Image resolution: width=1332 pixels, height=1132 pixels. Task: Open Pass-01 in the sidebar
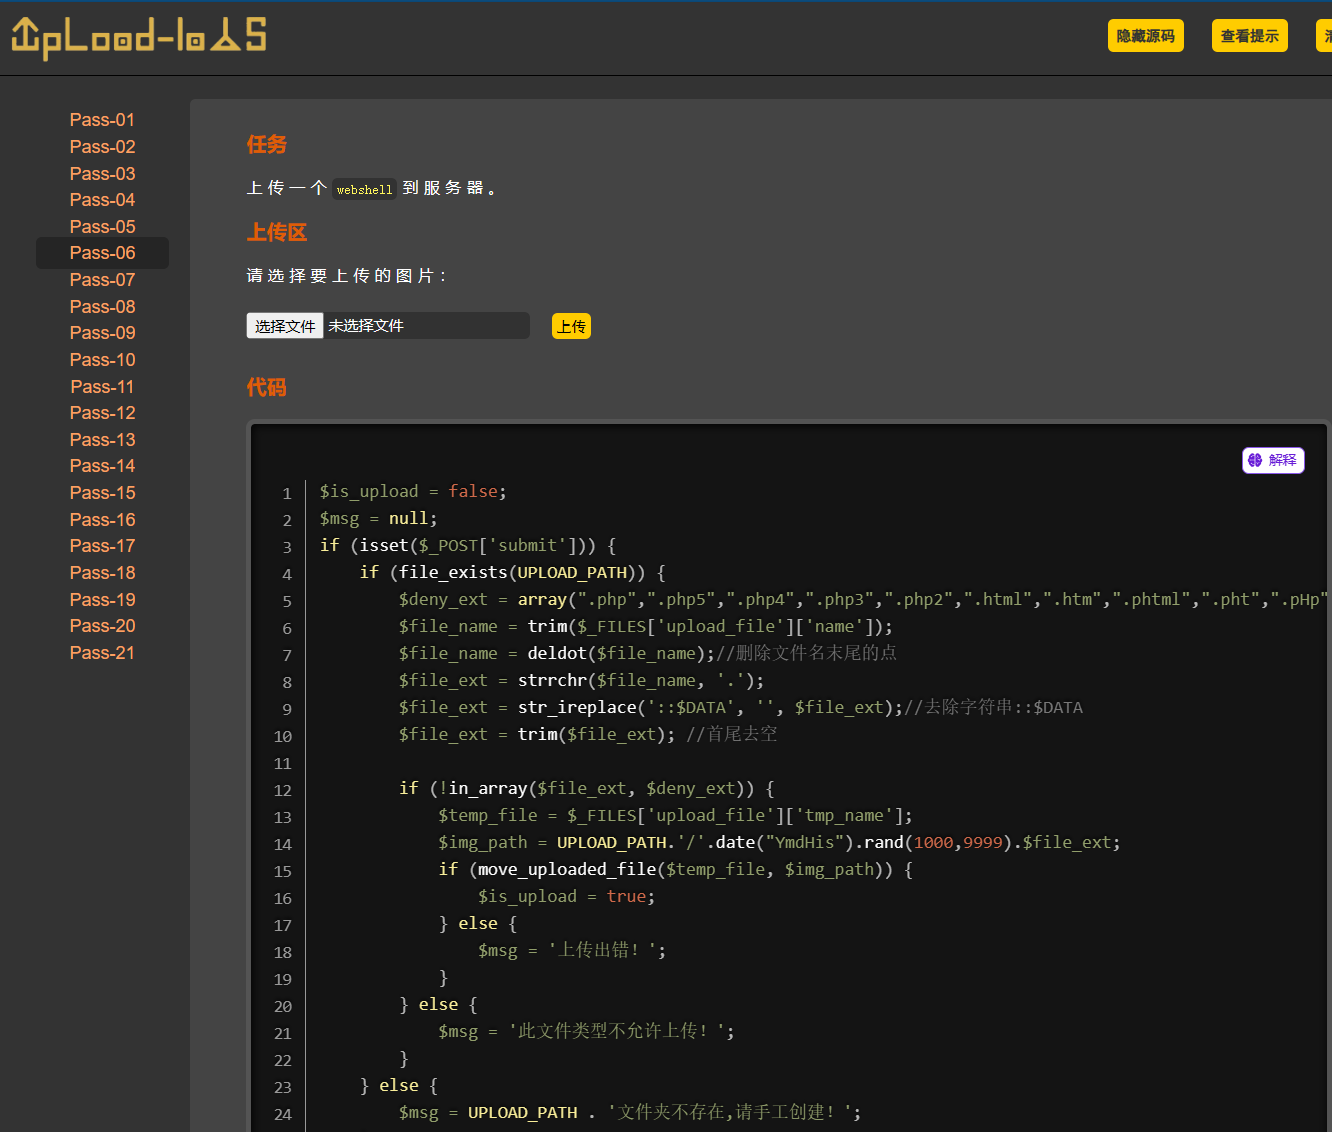(102, 120)
